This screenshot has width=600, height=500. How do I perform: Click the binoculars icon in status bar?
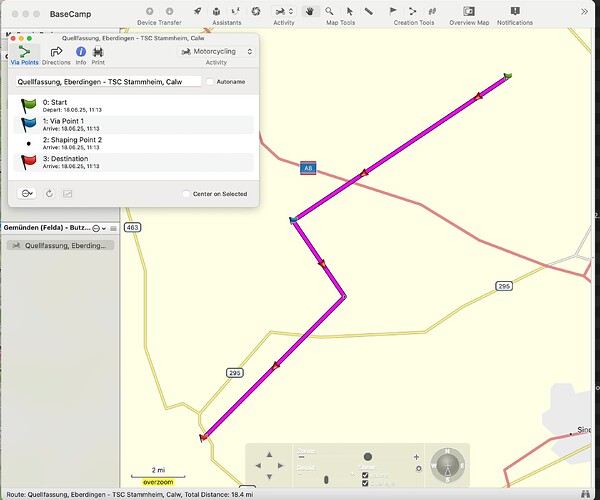585,494
